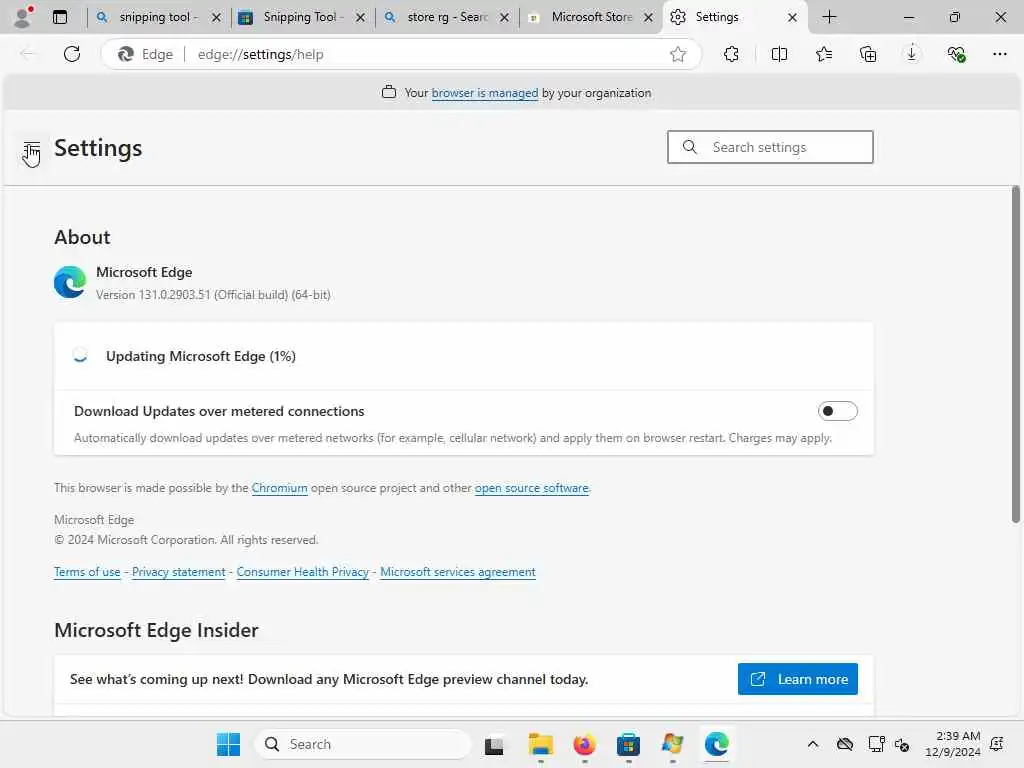Image resolution: width=1024 pixels, height=768 pixels.
Task: Click the Learn more Insider button
Action: tap(797, 679)
